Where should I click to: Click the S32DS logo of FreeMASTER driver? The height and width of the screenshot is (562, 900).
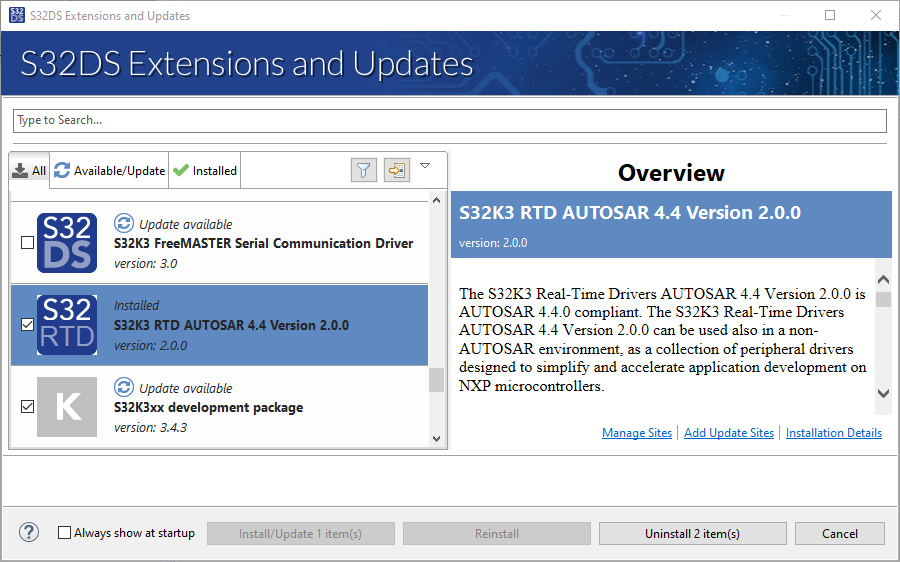(67, 243)
